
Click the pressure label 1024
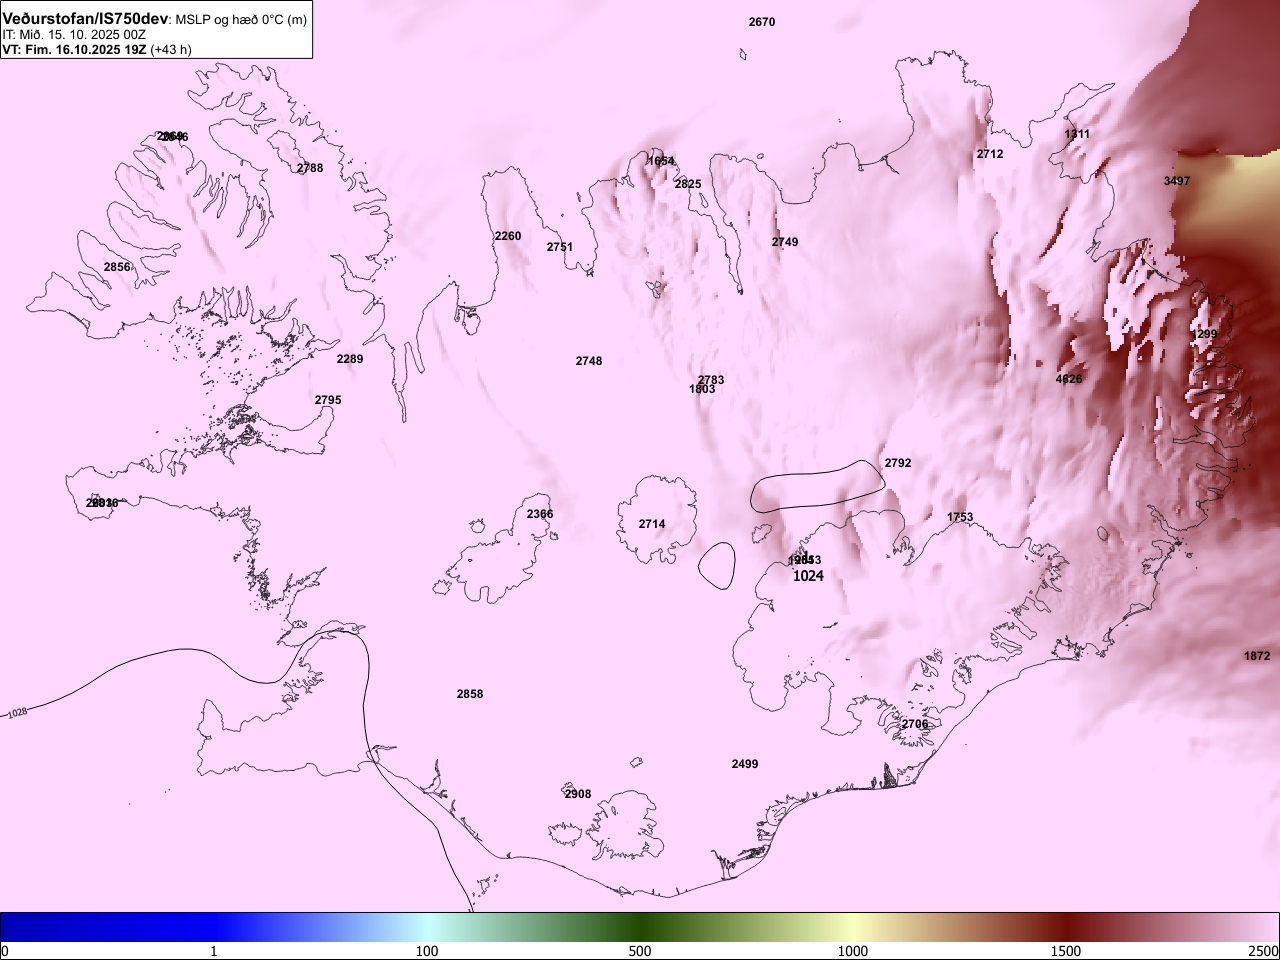pyautogui.click(x=808, y=576)
